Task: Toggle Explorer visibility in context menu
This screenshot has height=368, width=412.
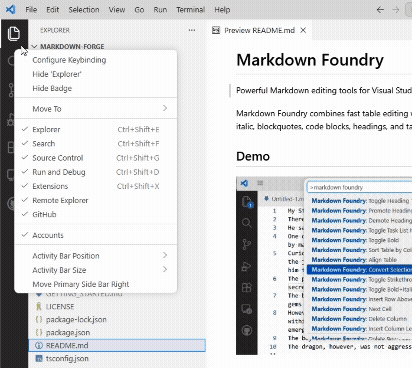Action: click(96, 129)
